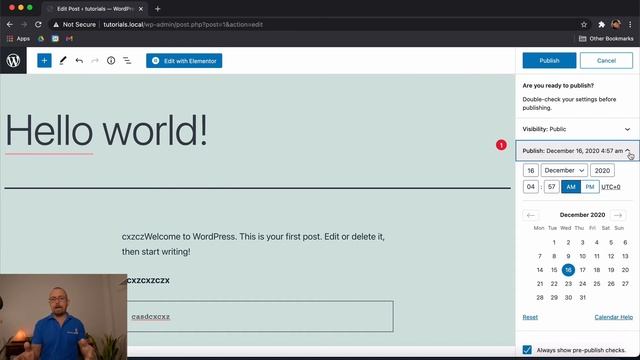Viewport: 640px width, 360px height.
Task: Click the browser forward arrow
Action: [x=24, y=24]
